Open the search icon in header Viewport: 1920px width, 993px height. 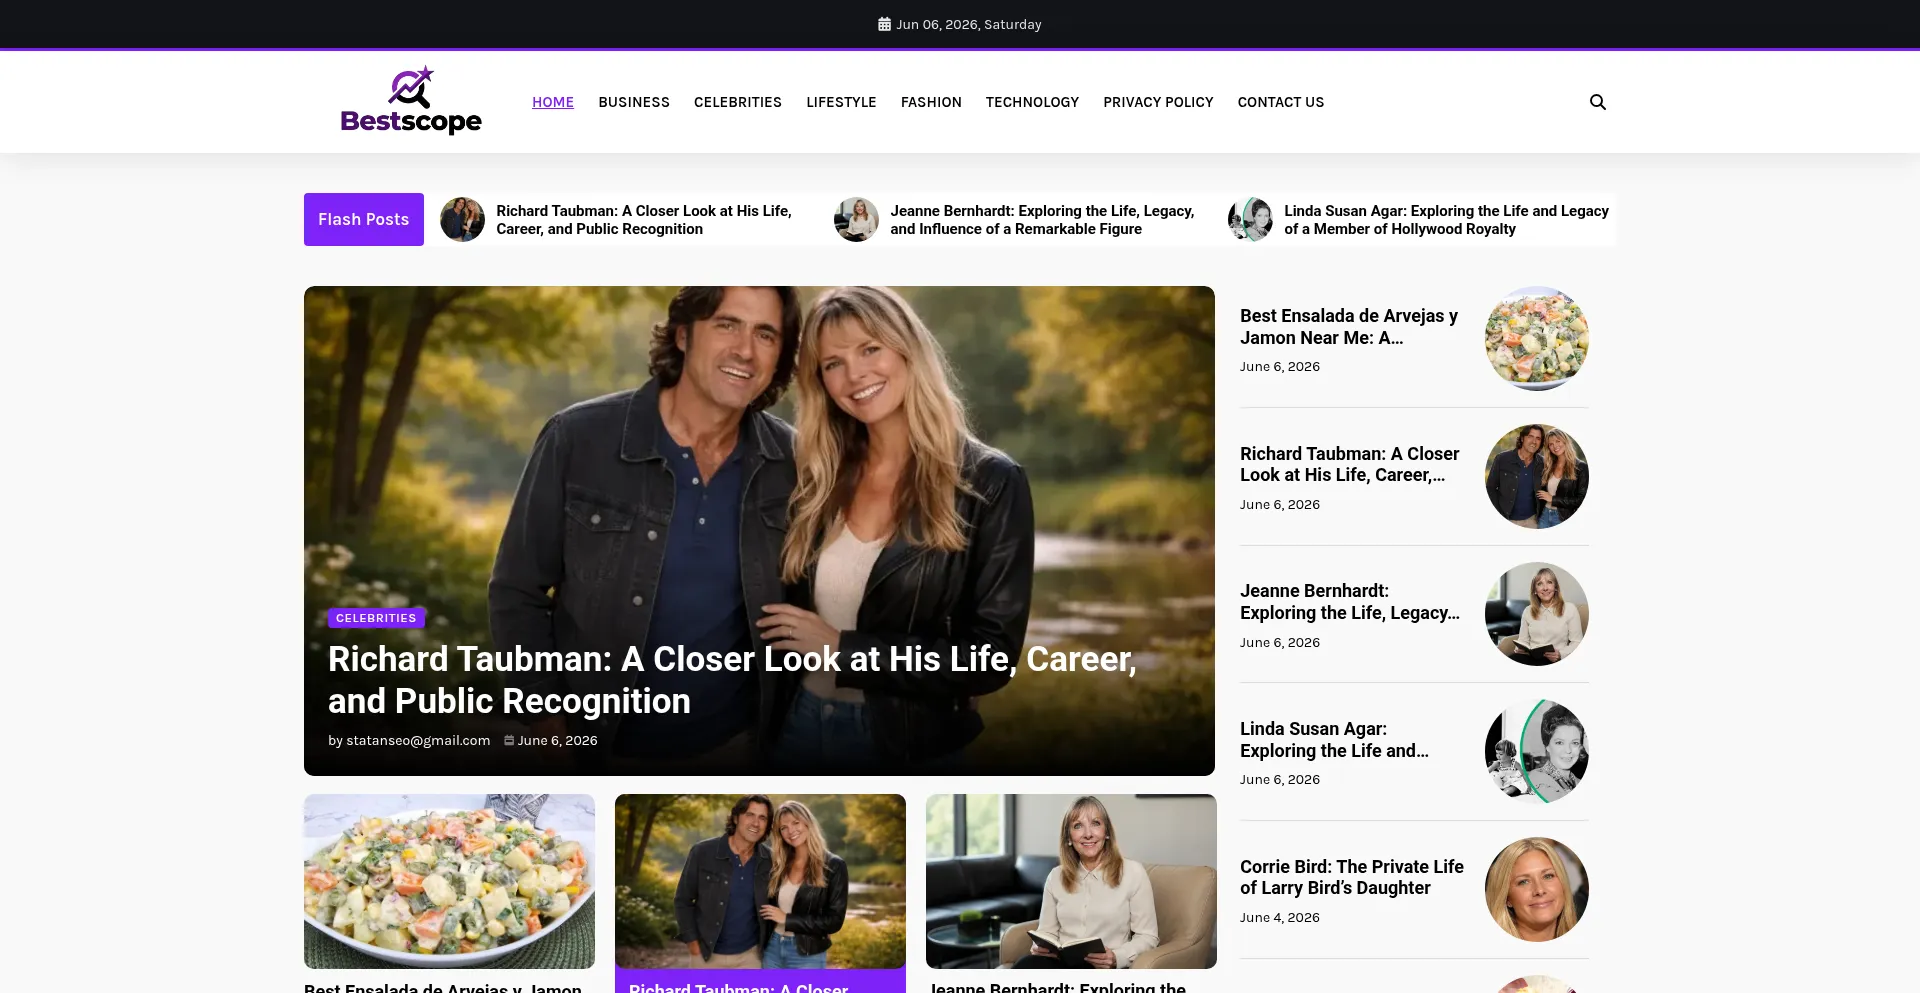(1597, 102)
